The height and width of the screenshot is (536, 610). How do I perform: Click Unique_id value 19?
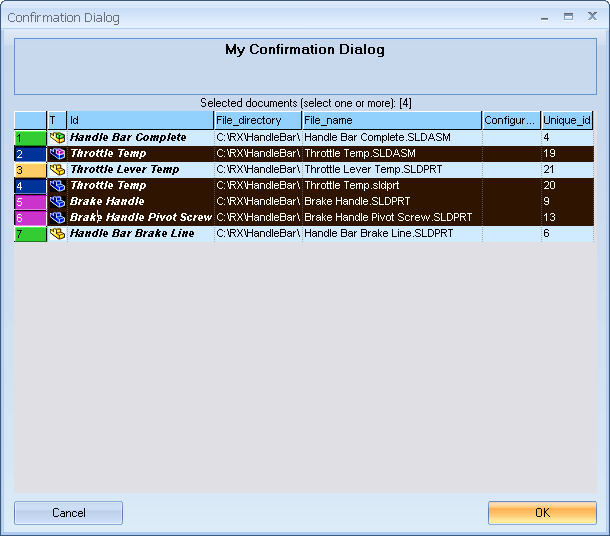[549, 153]
